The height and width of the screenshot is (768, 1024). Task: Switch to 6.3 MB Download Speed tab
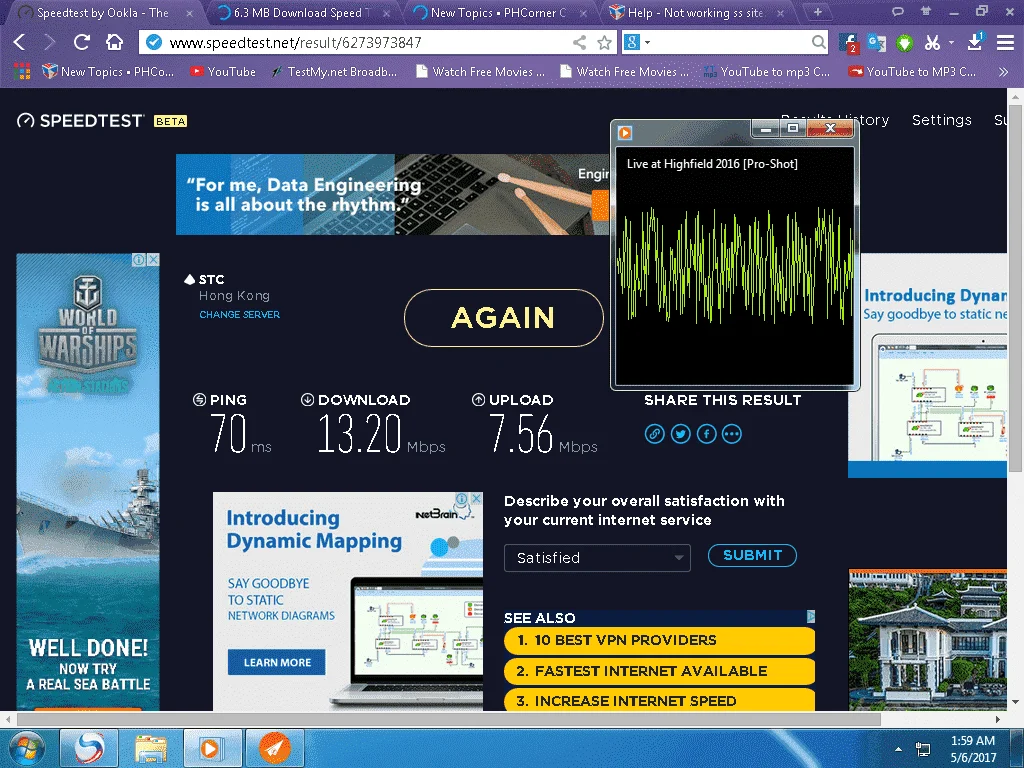pyautogui.click(x=300, y=13)
